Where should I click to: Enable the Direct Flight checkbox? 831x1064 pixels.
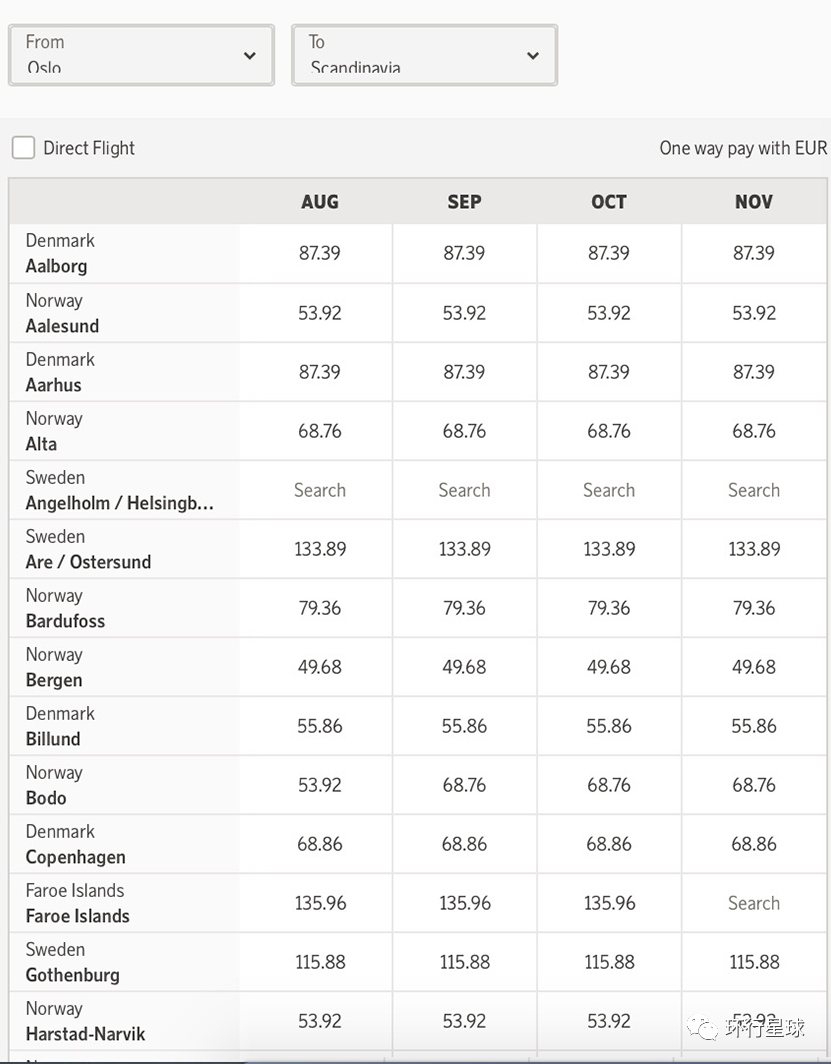tap(23, 148)
